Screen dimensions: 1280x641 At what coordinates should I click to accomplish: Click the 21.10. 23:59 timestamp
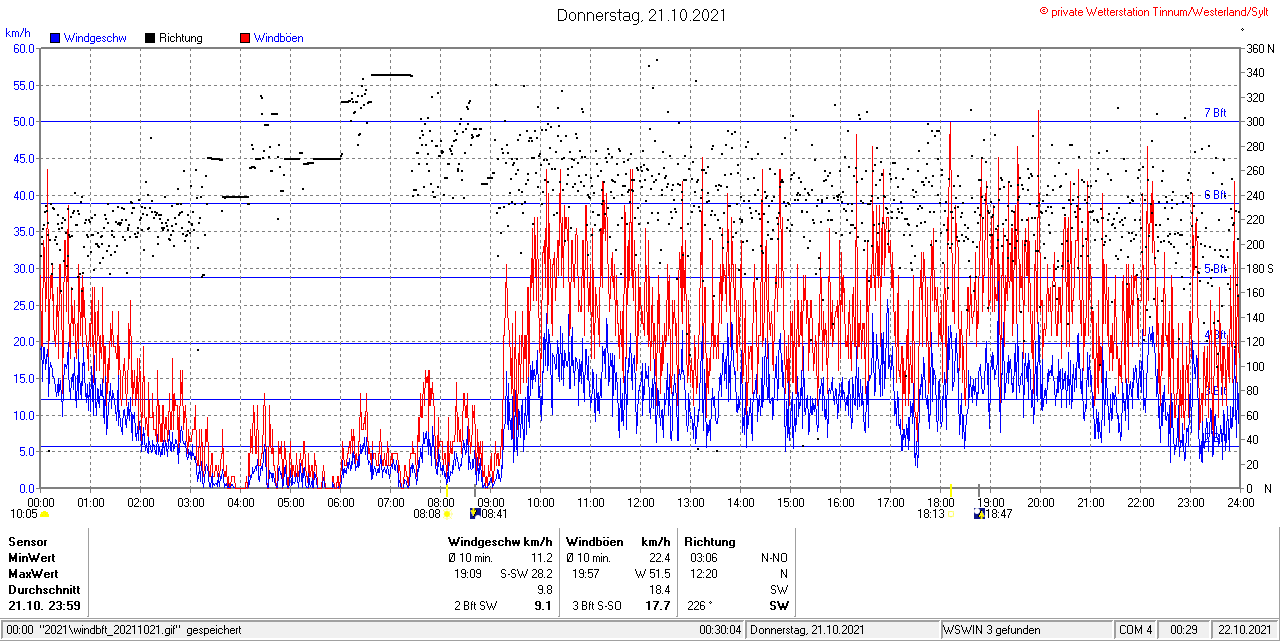pyautogui.click(x=45, y=606)
